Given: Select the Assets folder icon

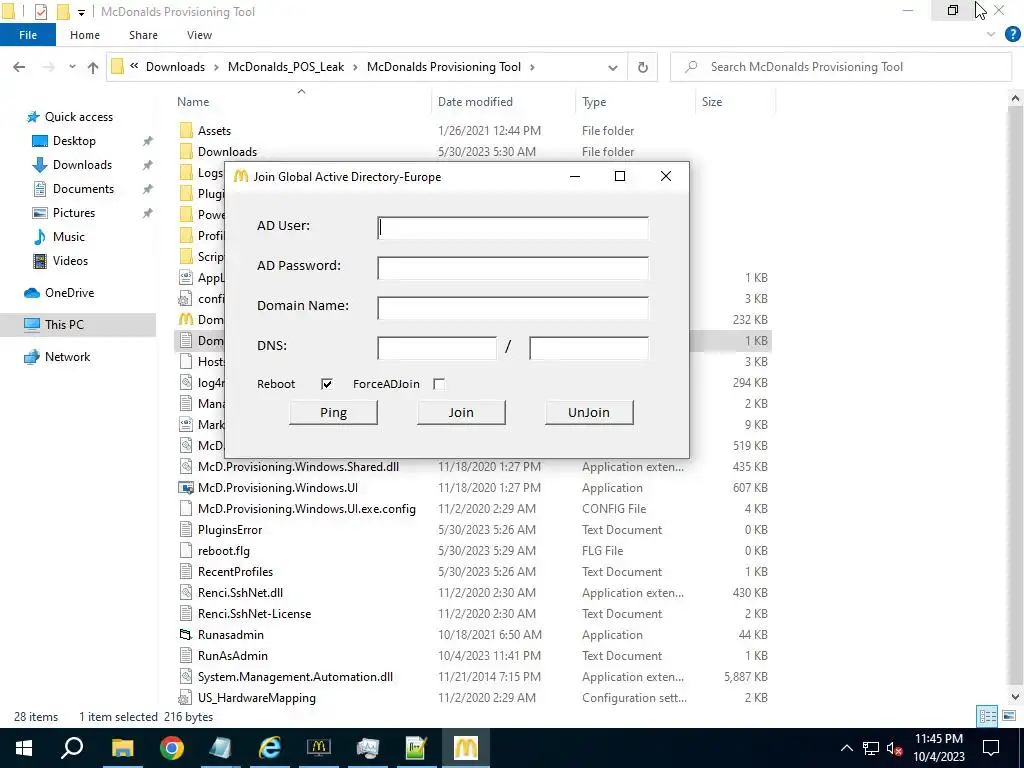Looking at the screenshot, I should pyautogui.click(x=186, y=131).
